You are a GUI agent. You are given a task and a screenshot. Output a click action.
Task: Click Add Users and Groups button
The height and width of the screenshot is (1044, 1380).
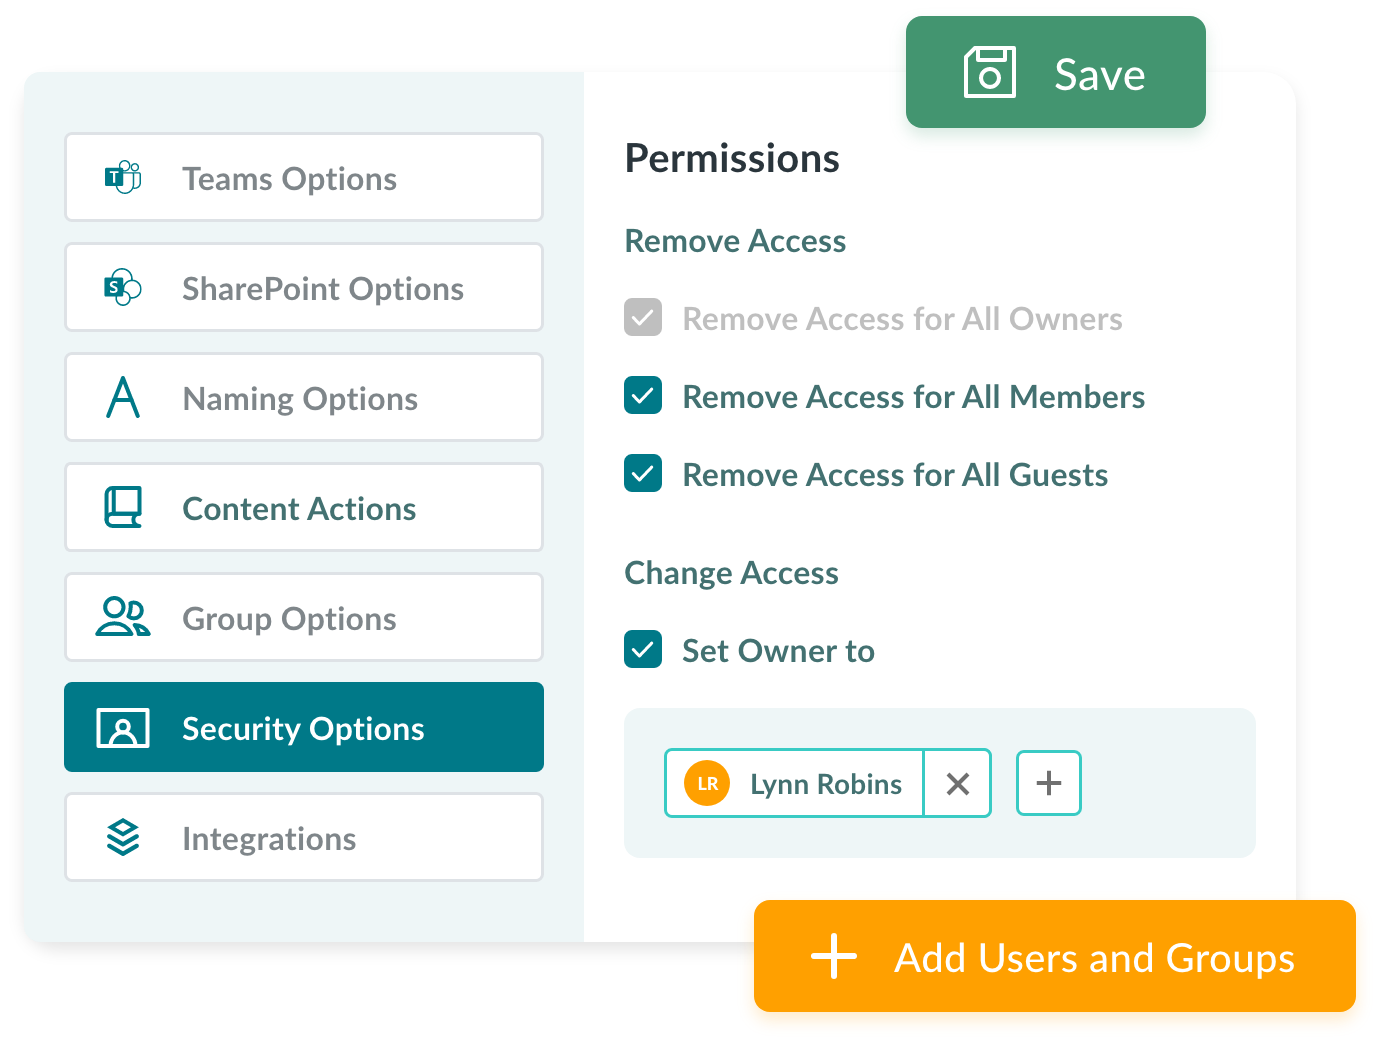pos(1054,958)
